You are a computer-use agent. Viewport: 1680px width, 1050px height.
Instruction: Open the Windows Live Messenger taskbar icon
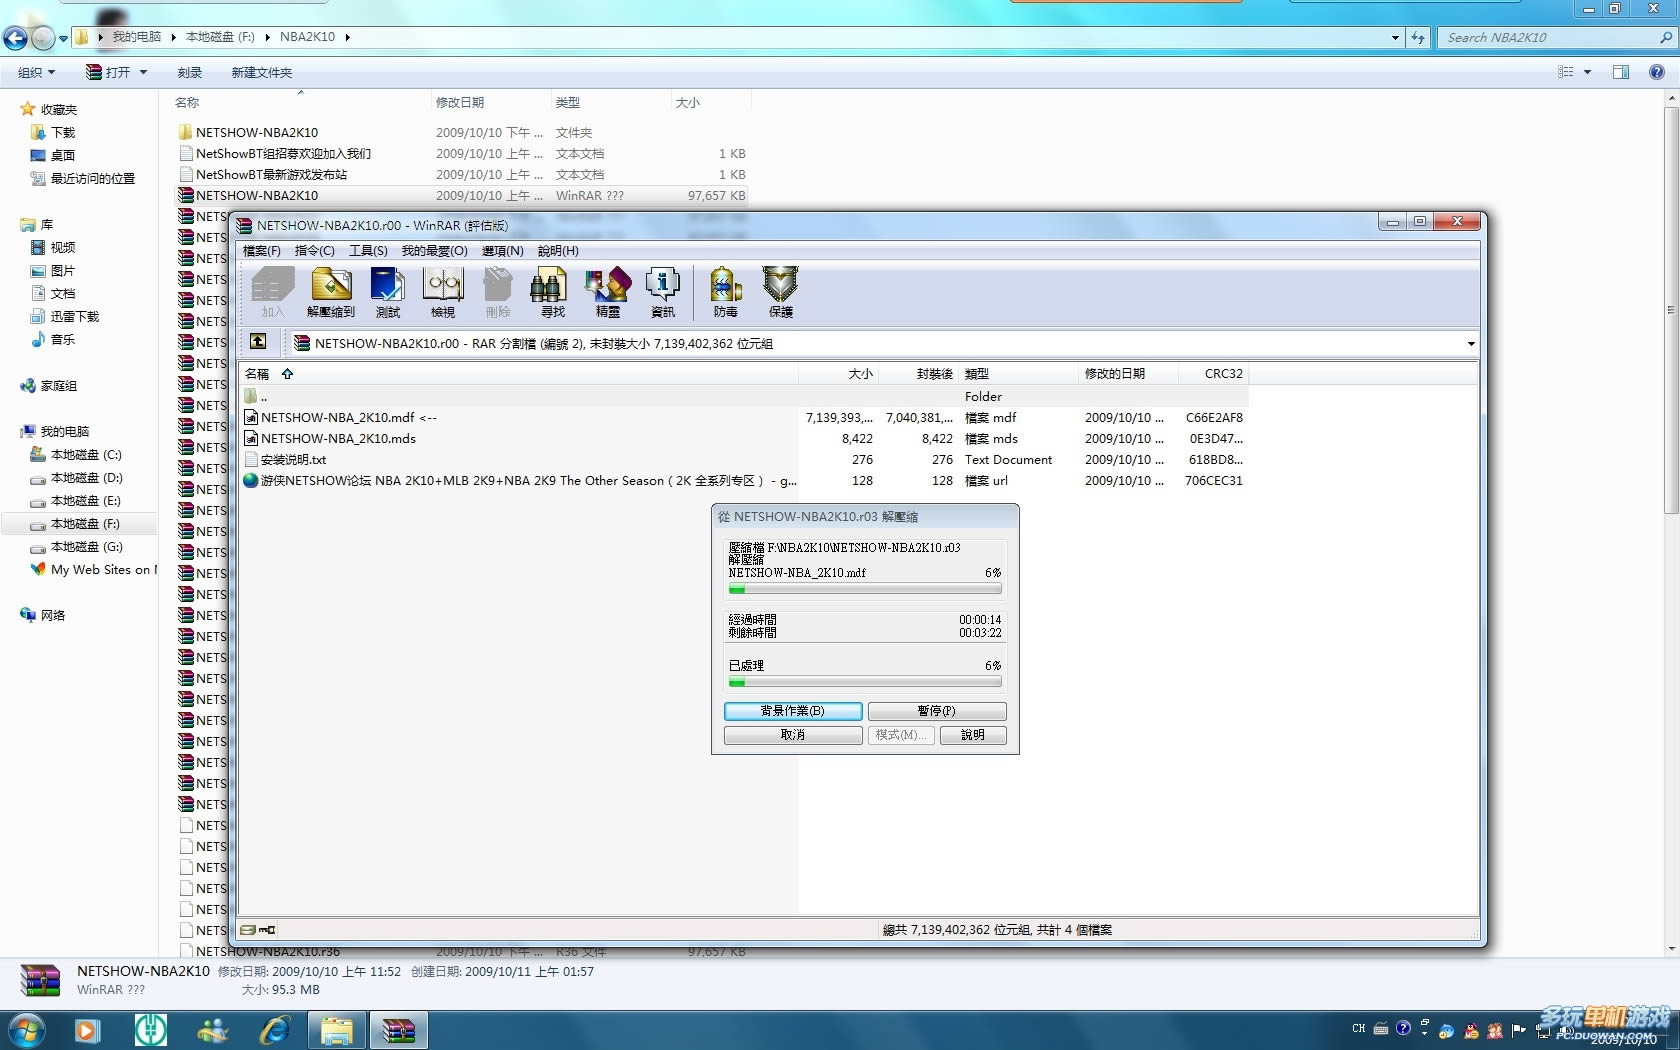pyautogui.click(x=213, y=1030)
